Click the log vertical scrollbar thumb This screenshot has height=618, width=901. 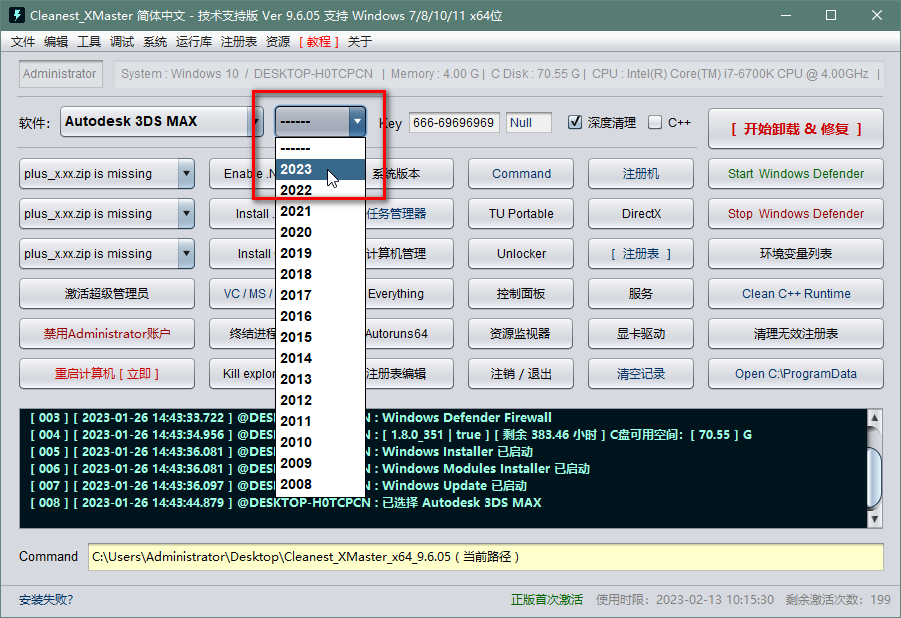(x=875, y=477)
